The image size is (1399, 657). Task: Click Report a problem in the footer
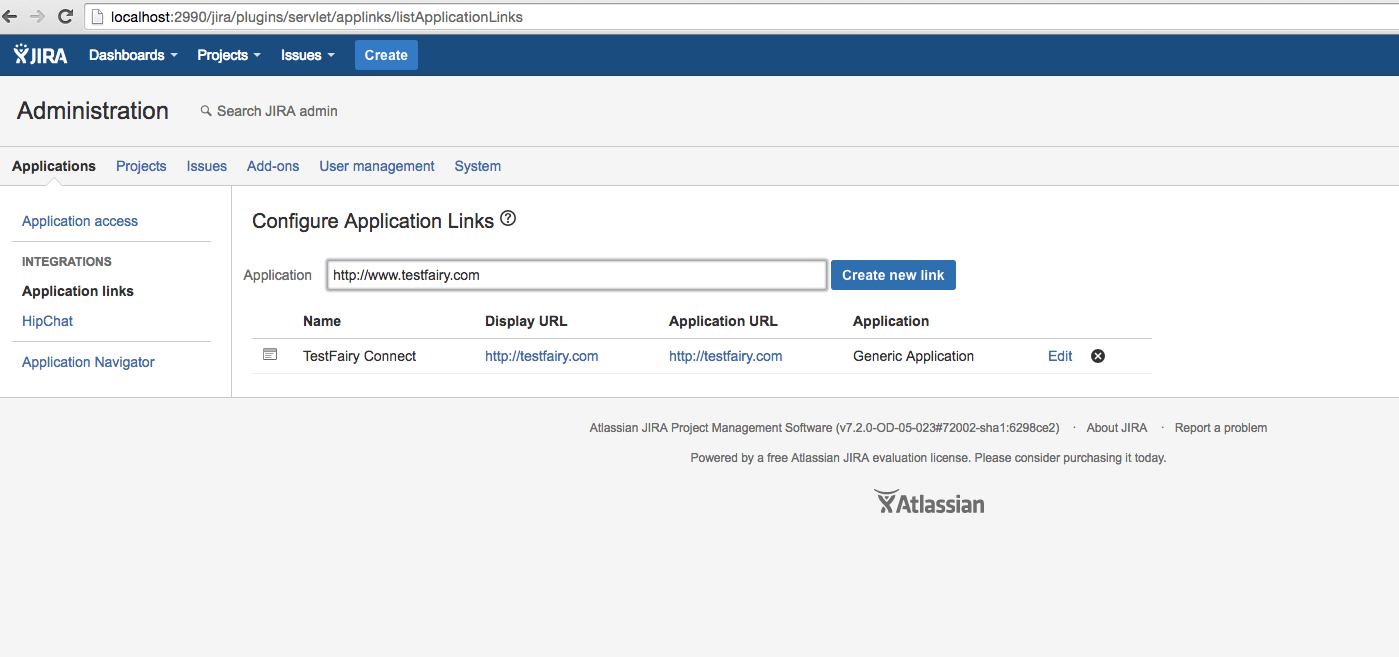click(1220, 427)
